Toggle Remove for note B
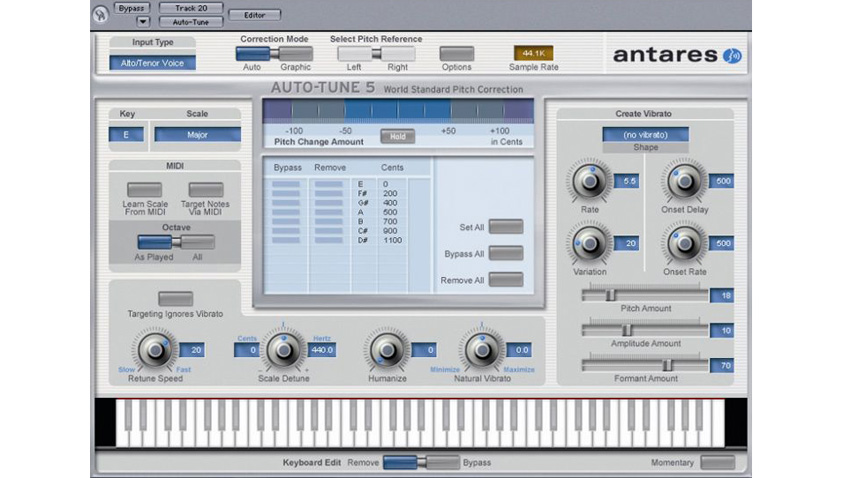The width and height of the screenshot is (850, 478). [x=329, y=221]
